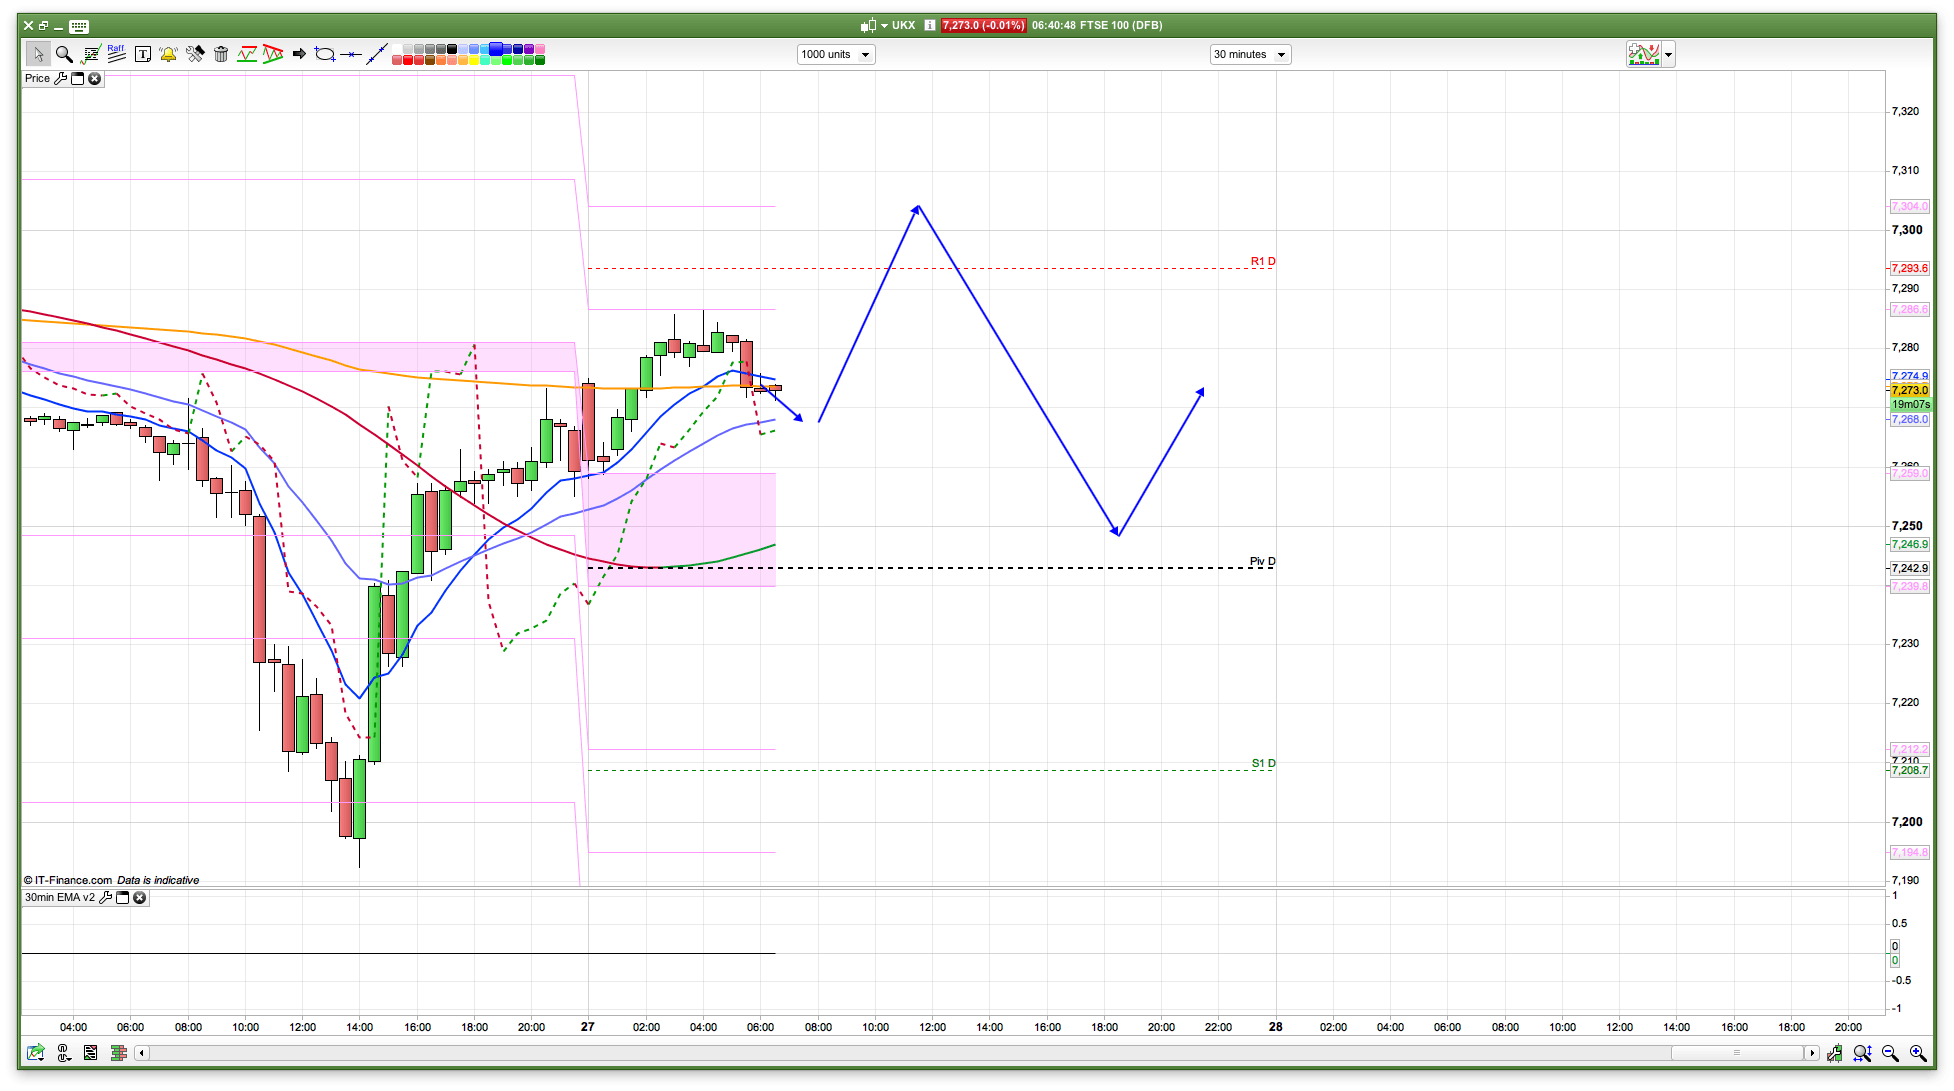
Task: Select the Raff regression channel tool
Action: coord(116,54)
